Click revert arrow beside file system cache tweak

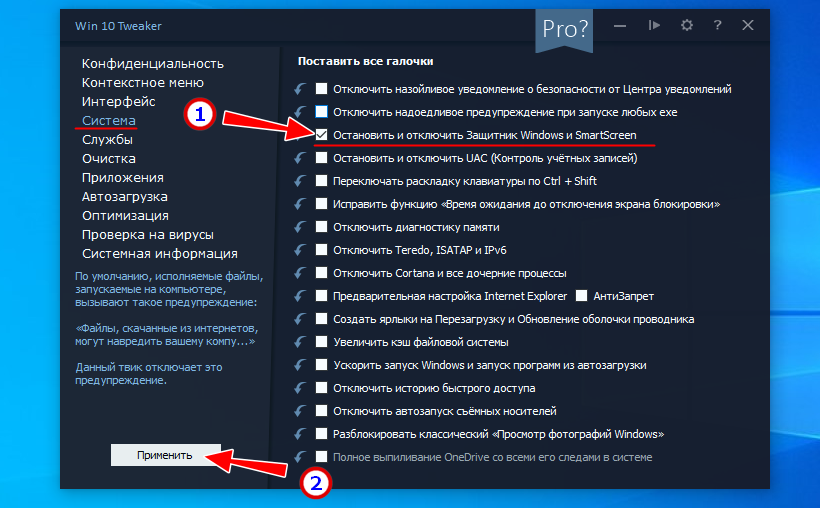[x=300, y=342]
